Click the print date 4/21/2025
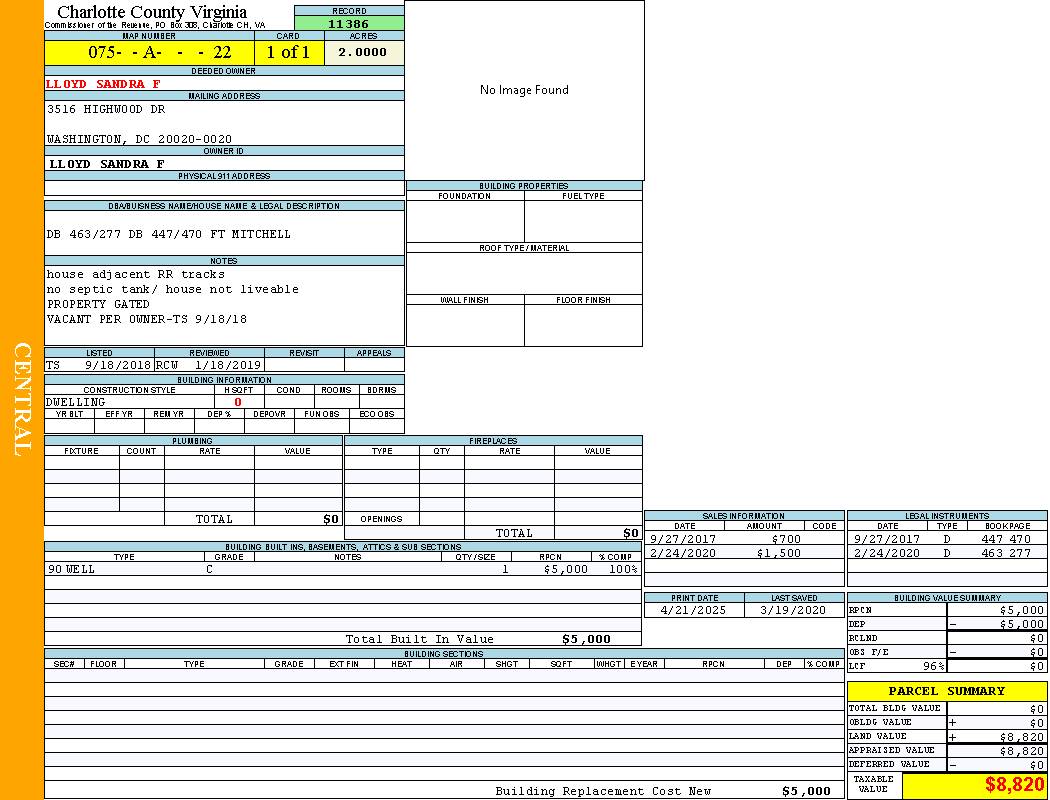Screen dimensions: 1050x800 pos(694,610)
